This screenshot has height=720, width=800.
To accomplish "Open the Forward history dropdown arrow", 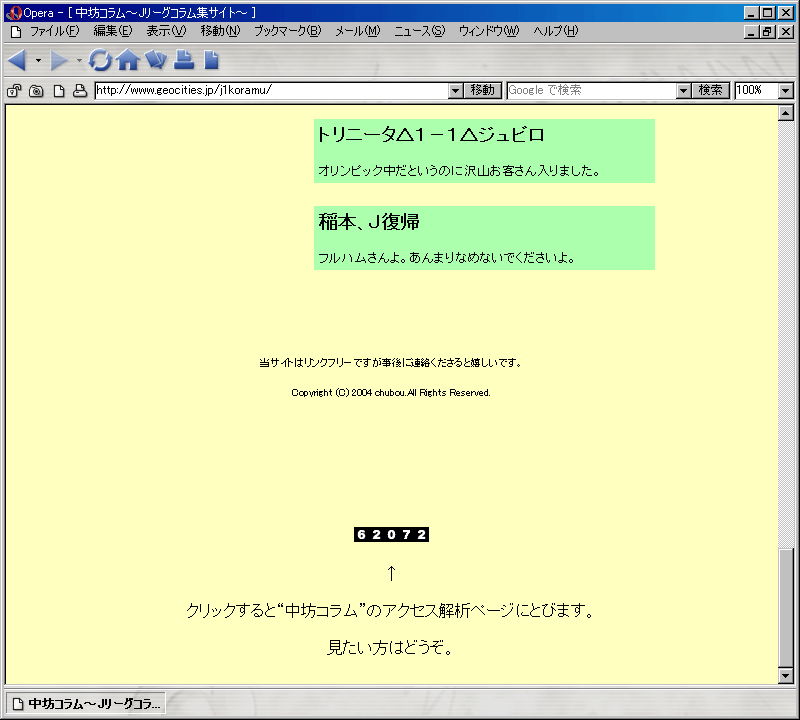I will 79,60.
